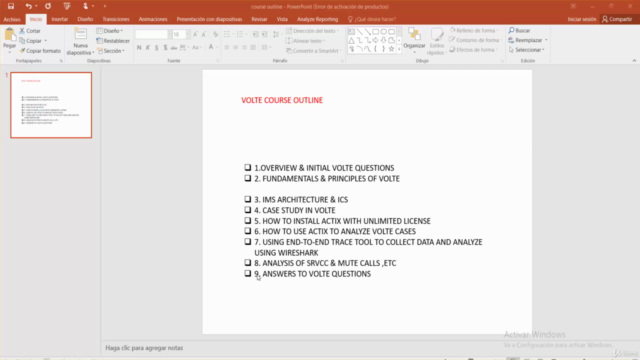Switch to the Vista tab

(x=282, y=19)
